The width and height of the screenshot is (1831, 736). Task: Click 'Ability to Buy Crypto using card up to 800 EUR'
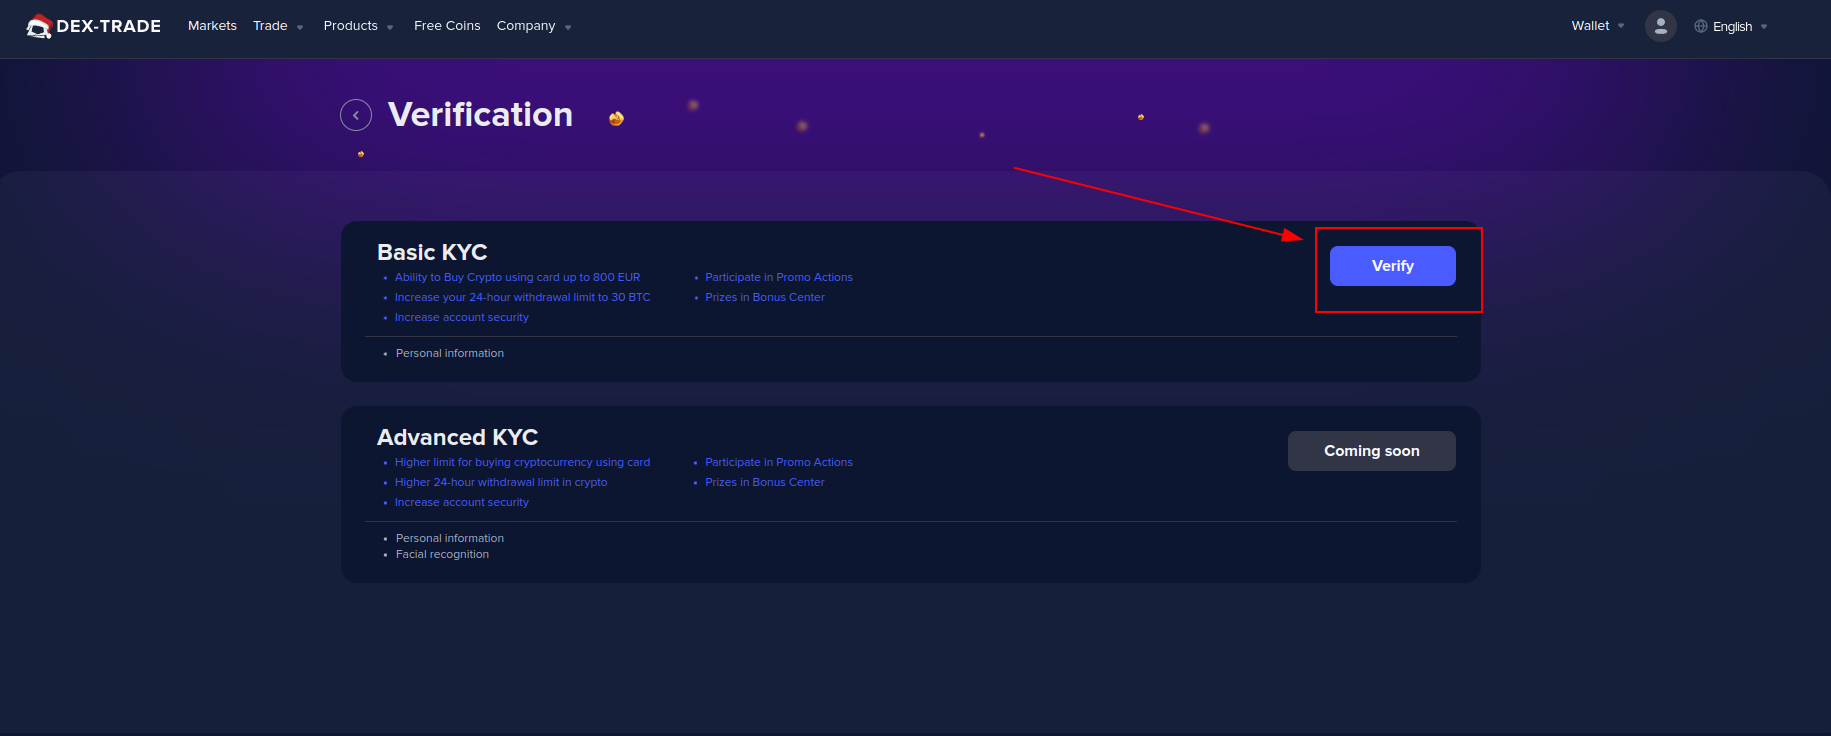pos(517,277)
